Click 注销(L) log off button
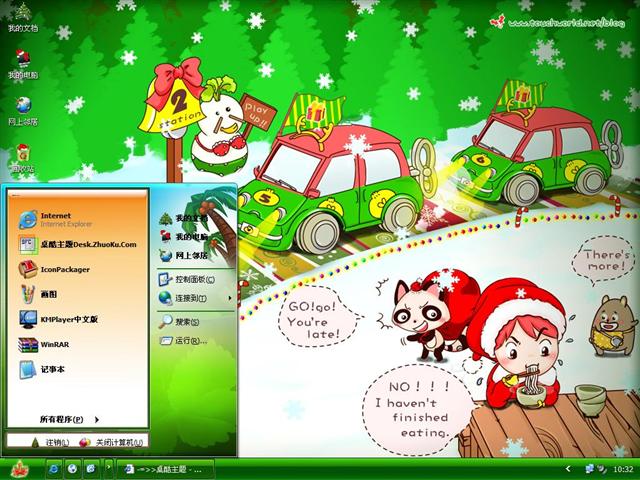The width and height of the screenshot is (640, 480). pyautogui.click(x=51, y=442)
